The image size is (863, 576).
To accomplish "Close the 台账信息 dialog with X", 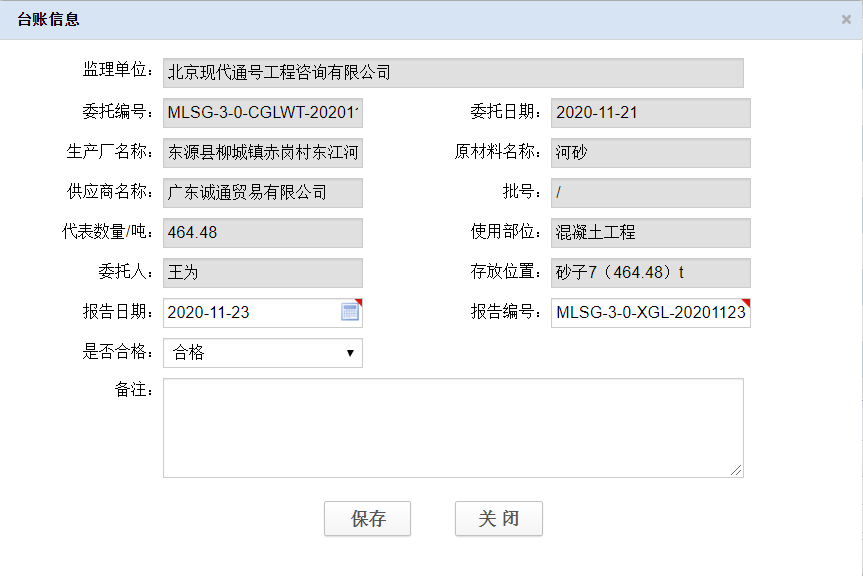I will (846, 20).
